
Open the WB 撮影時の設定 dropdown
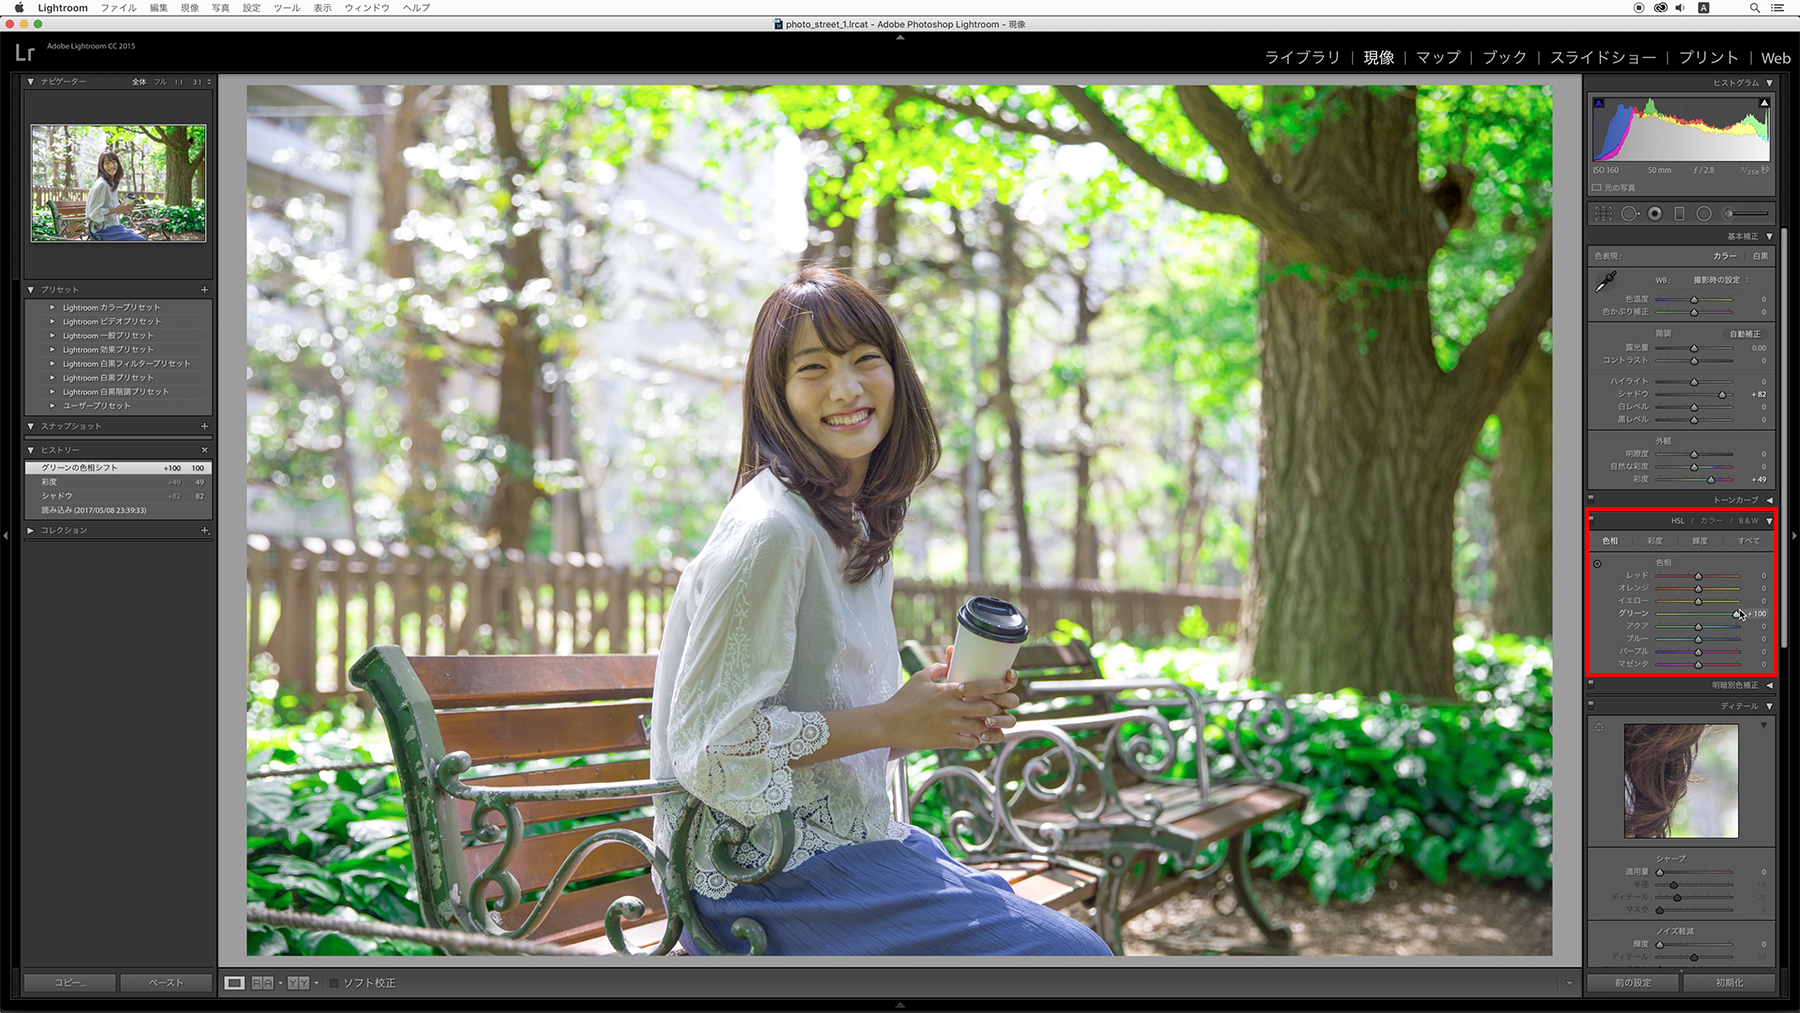pos(1720,280)
